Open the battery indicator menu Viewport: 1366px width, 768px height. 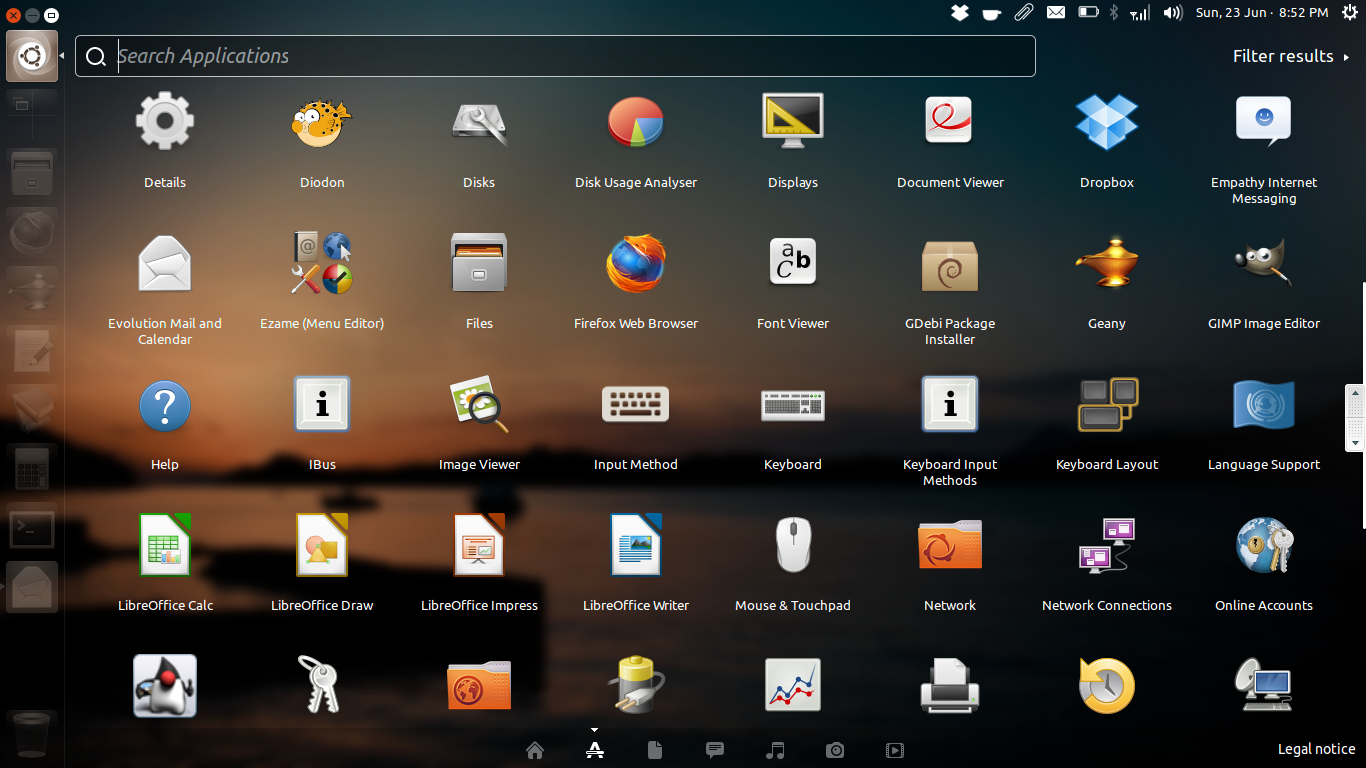1088,13
